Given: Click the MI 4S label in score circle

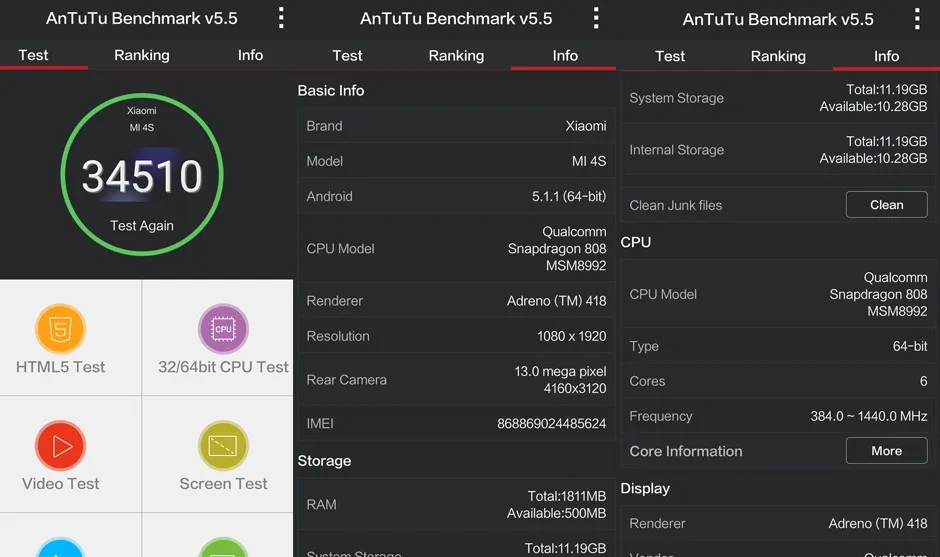Looking at the screenshot, I should point(141,127).
